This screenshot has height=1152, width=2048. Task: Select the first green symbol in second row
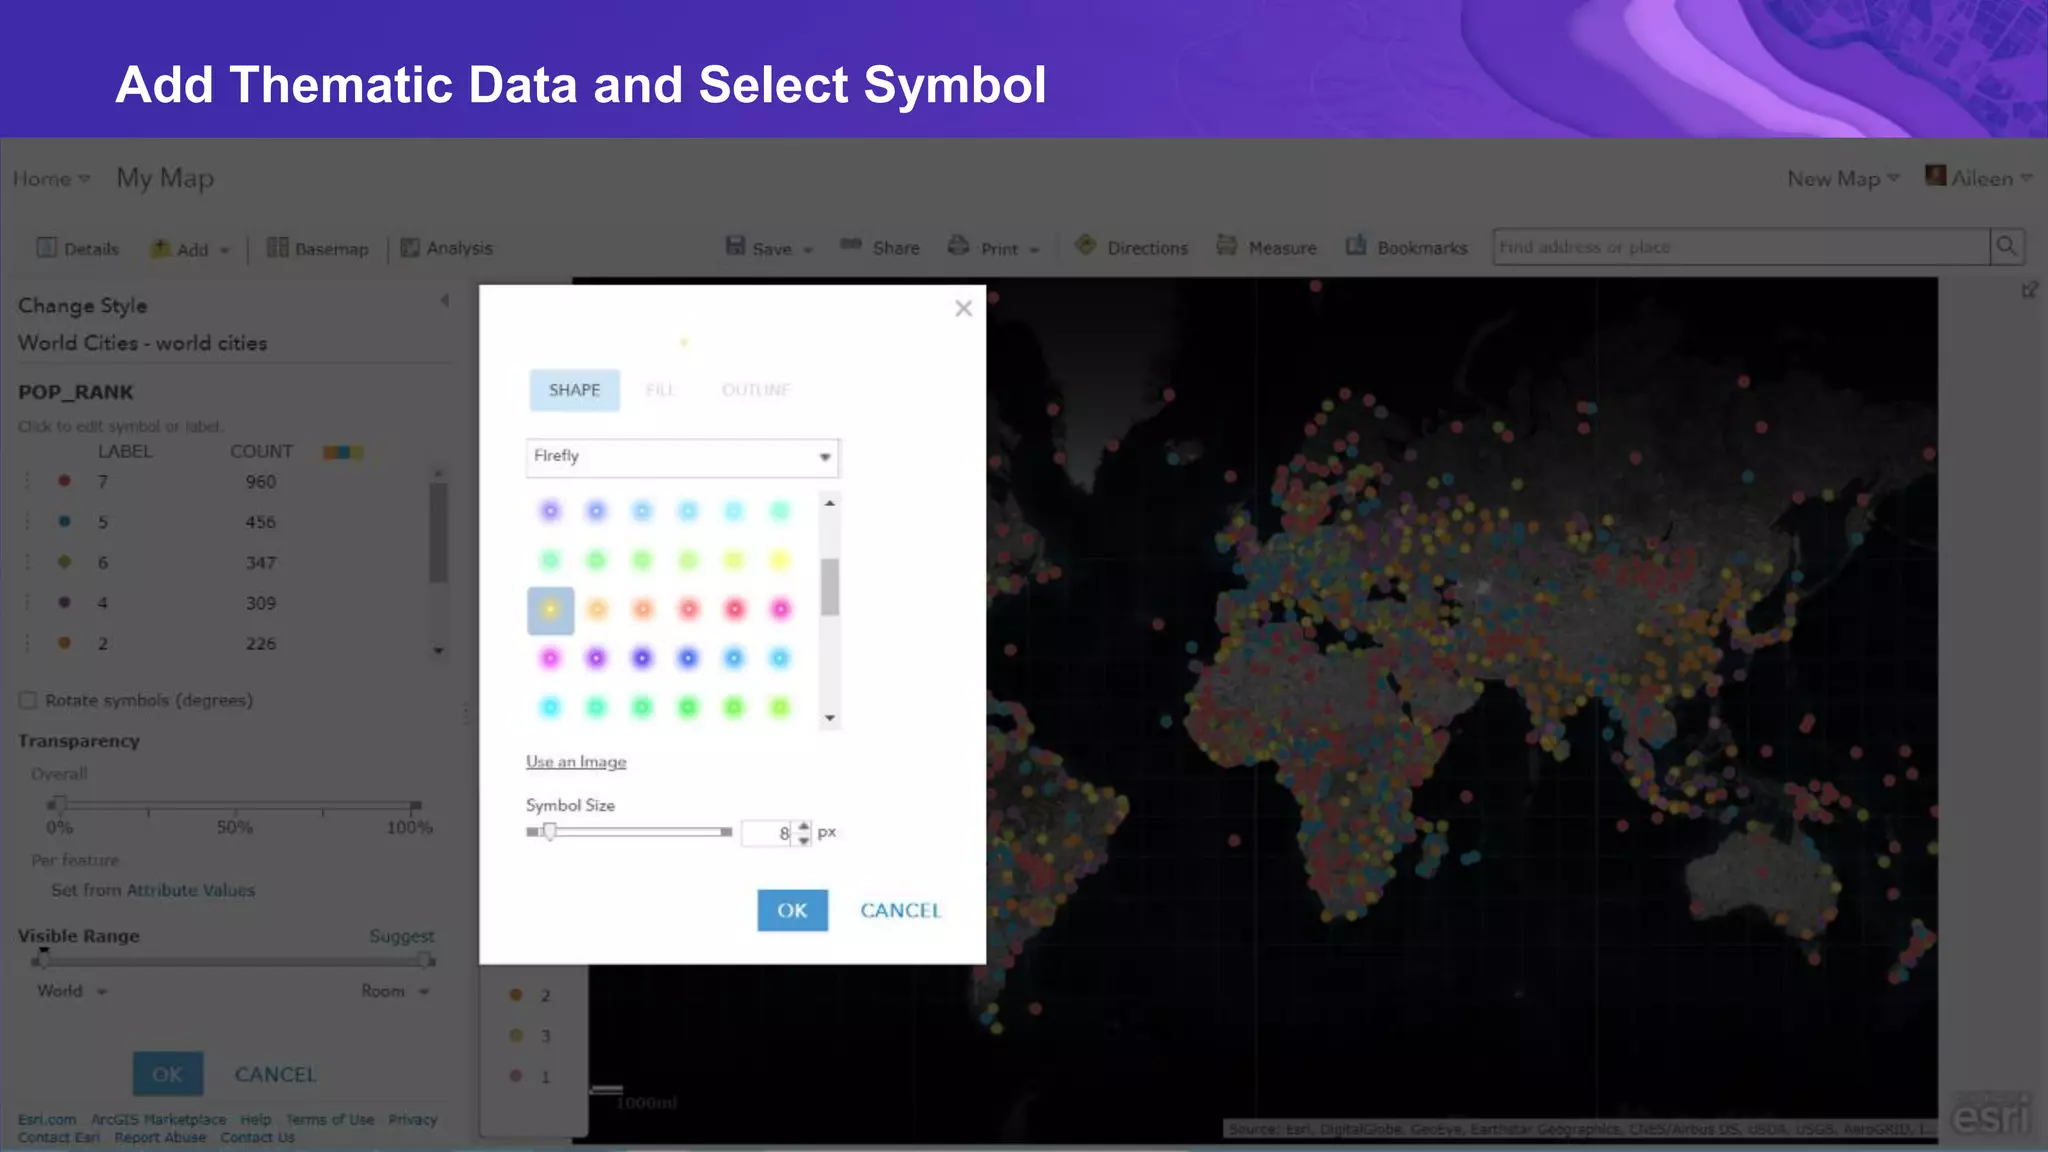(550, 560)
